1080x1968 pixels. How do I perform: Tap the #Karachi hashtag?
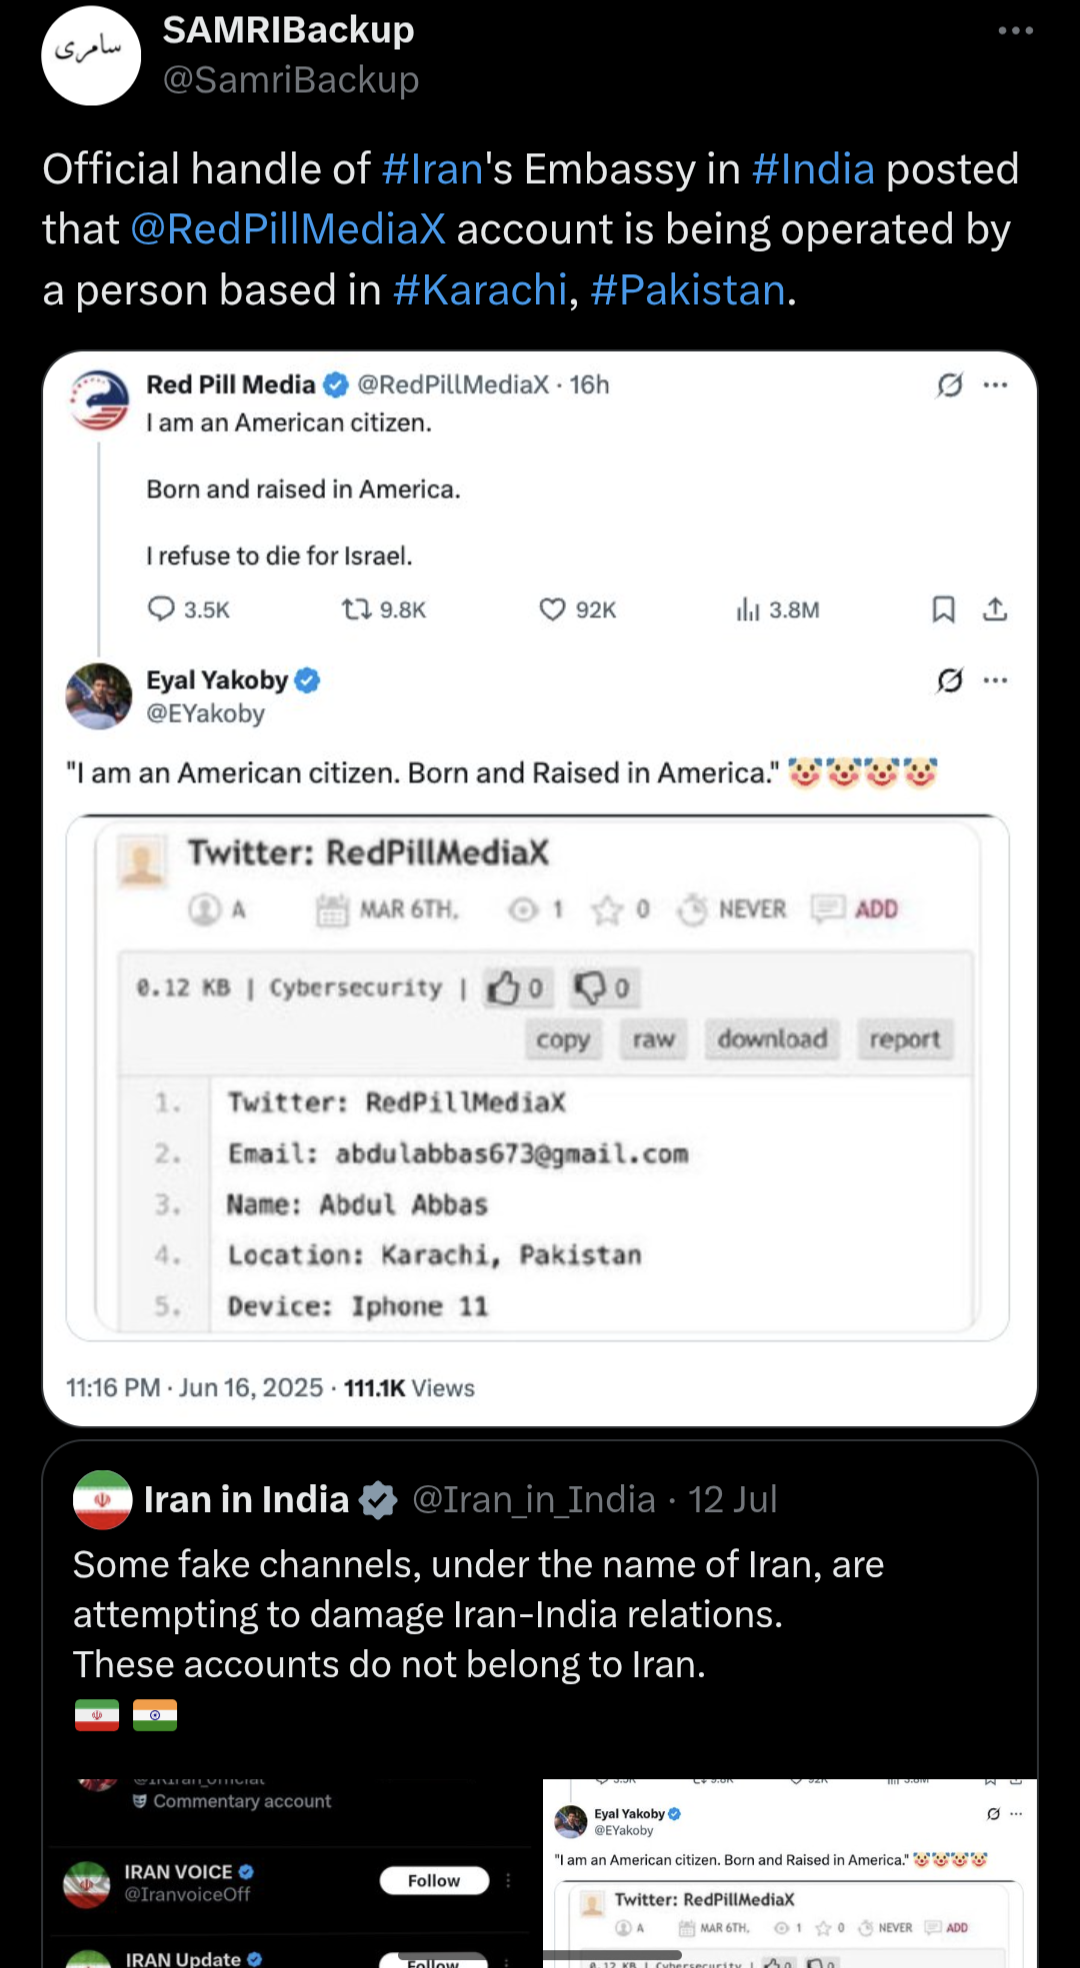[x=480, y=290]
